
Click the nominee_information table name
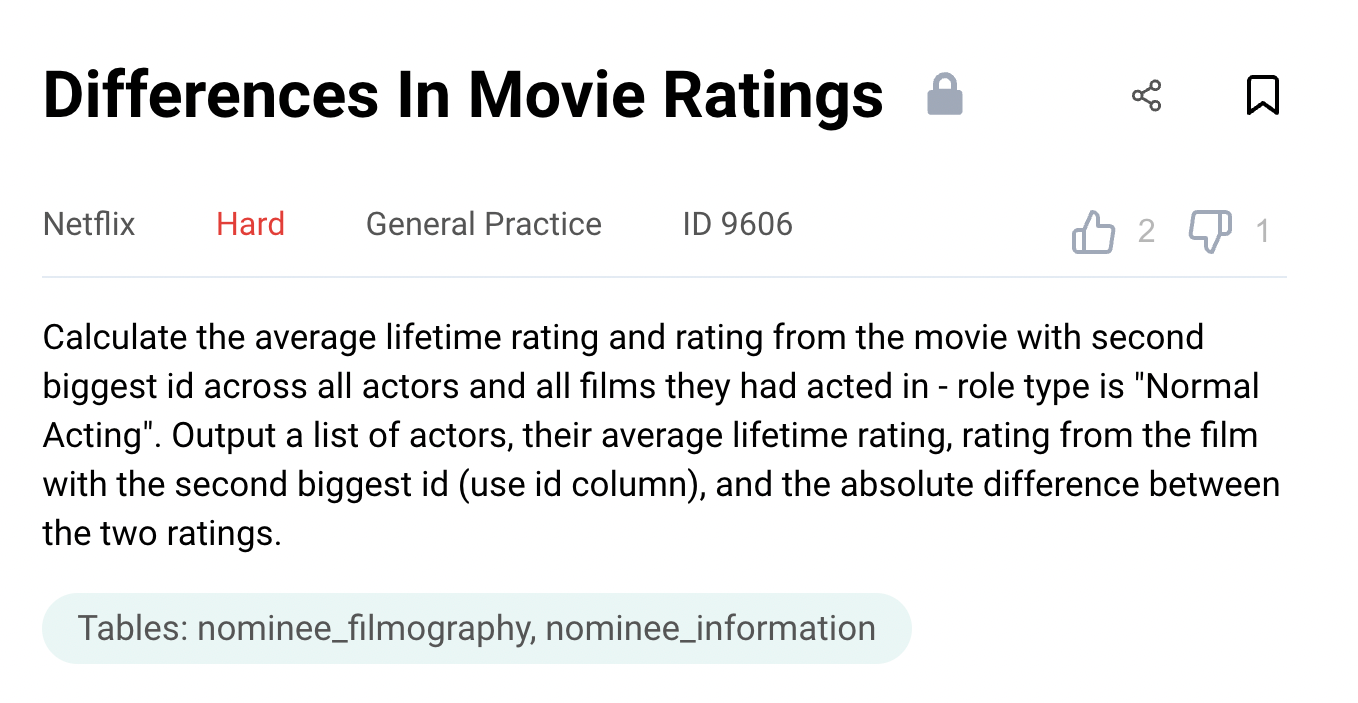[x=710, y=628]
